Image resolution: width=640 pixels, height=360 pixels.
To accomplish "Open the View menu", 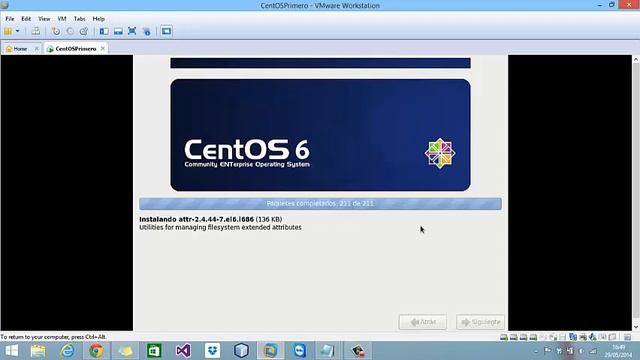I will tap(44, 19).
